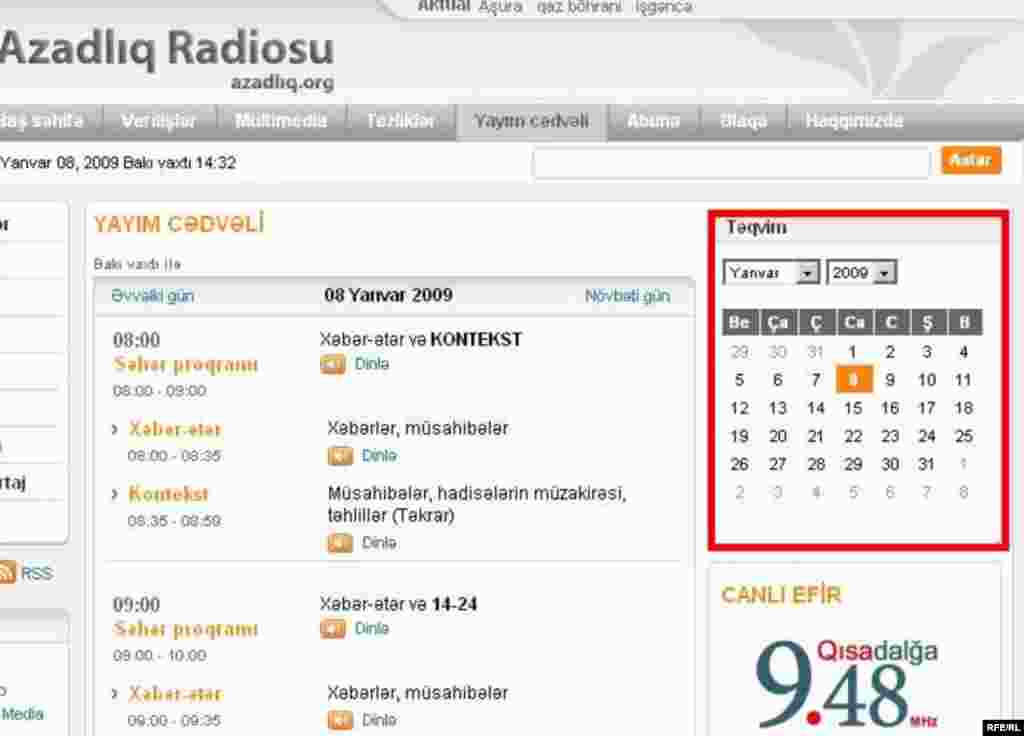Open the Abunə tab
1024x736 pixels.
[652, 120]
